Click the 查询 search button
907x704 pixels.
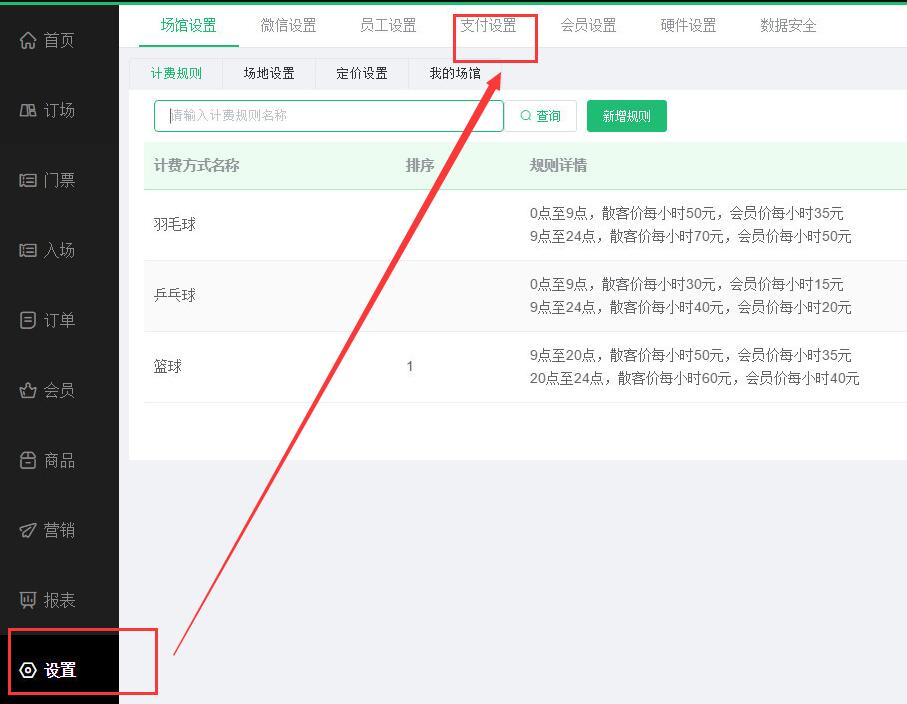(541, 116)
